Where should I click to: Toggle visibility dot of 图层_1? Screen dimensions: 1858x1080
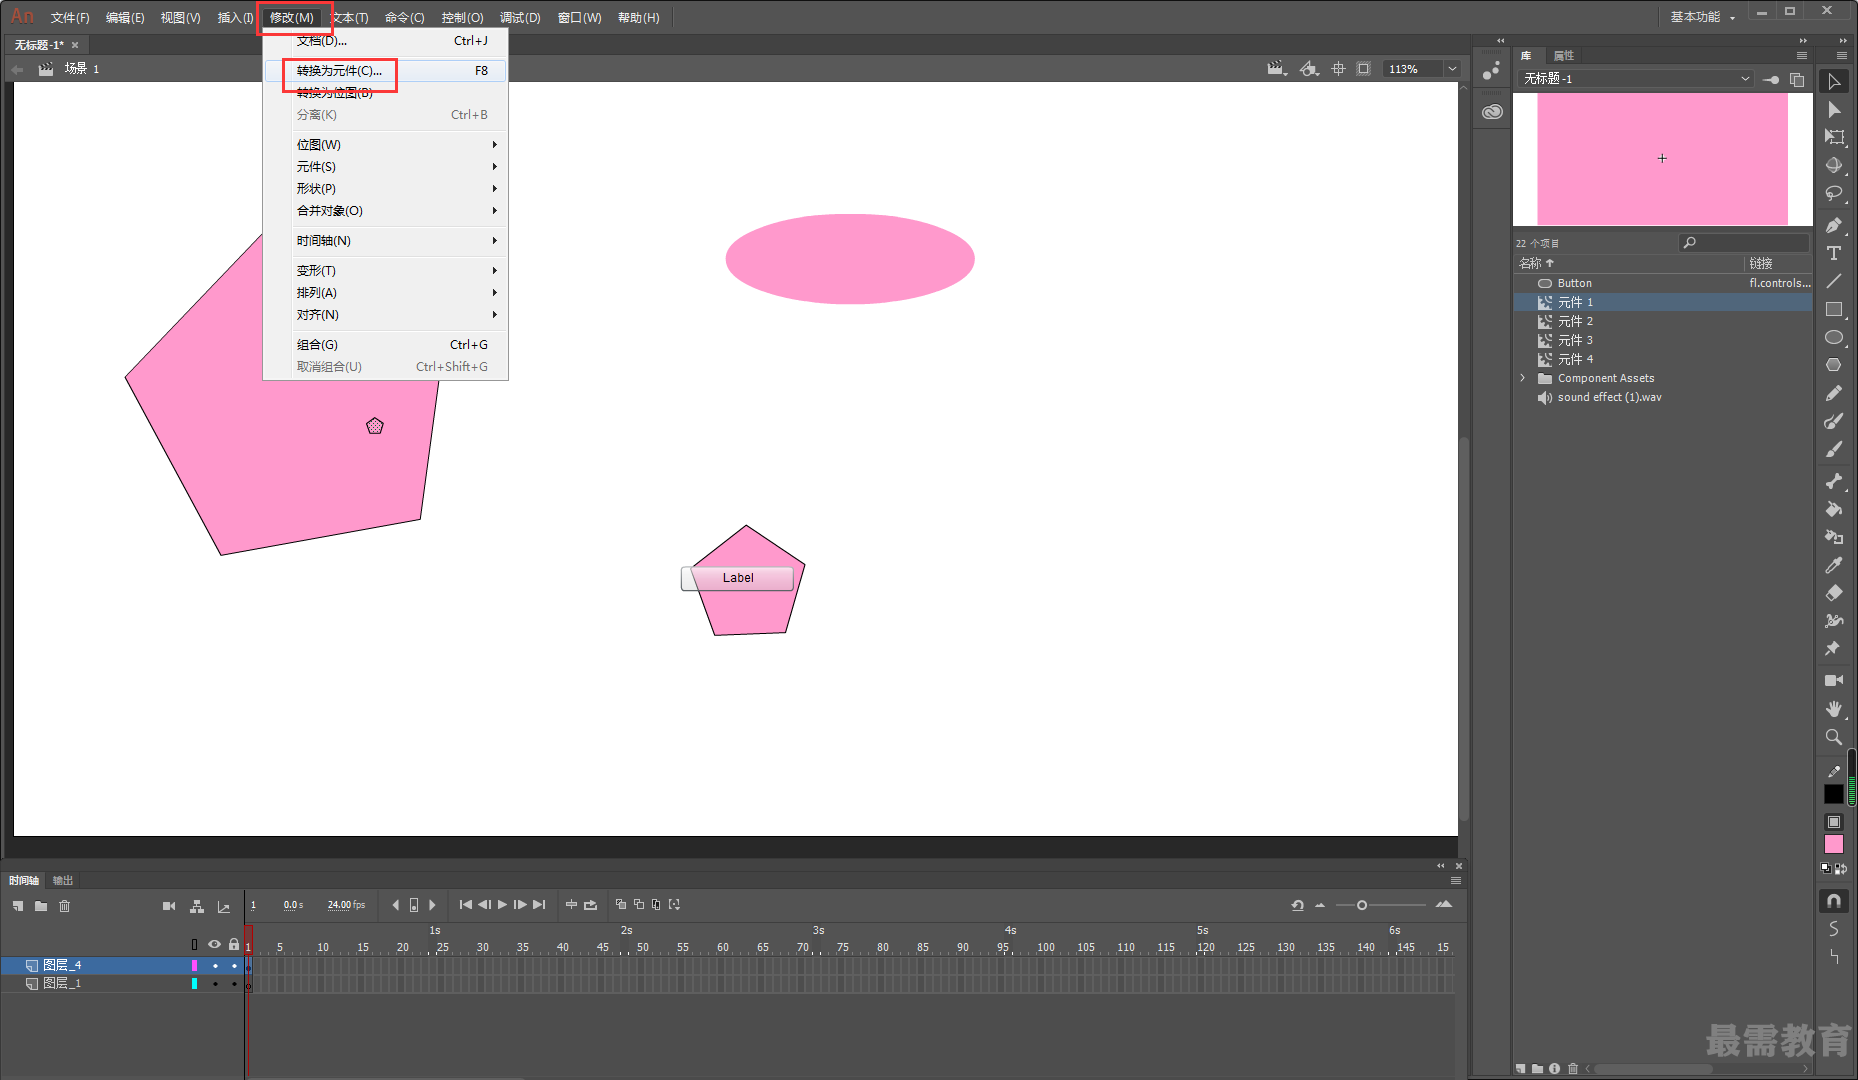(x=215, y=984)
